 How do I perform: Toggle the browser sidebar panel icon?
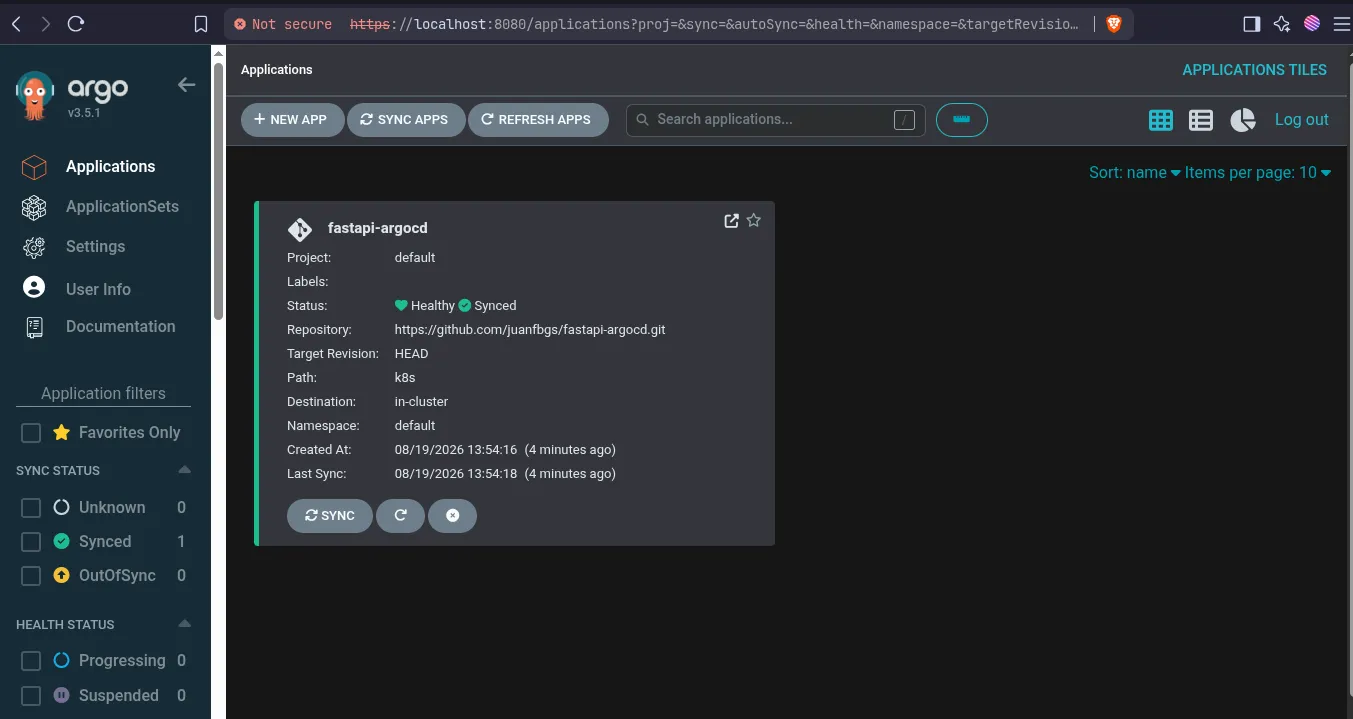(x=1251, y=24)
